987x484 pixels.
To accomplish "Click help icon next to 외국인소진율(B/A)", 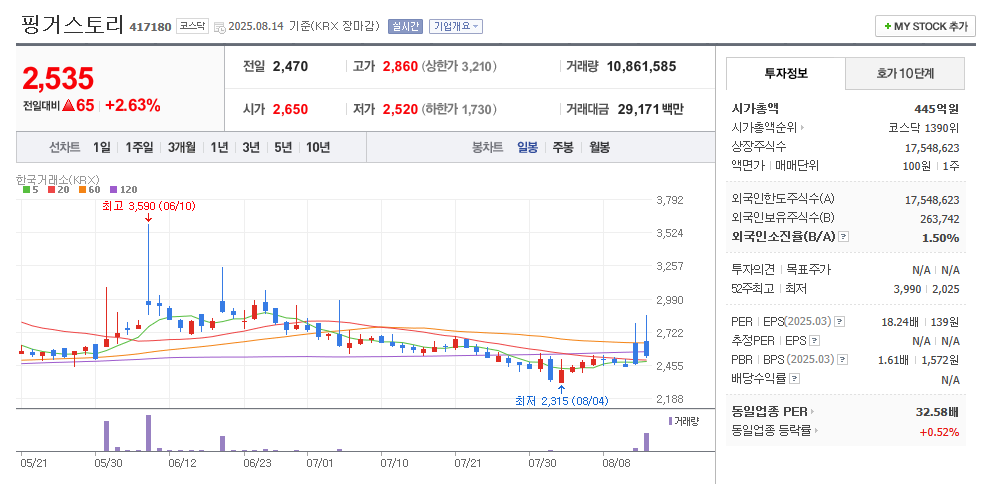I will [844, 237].
